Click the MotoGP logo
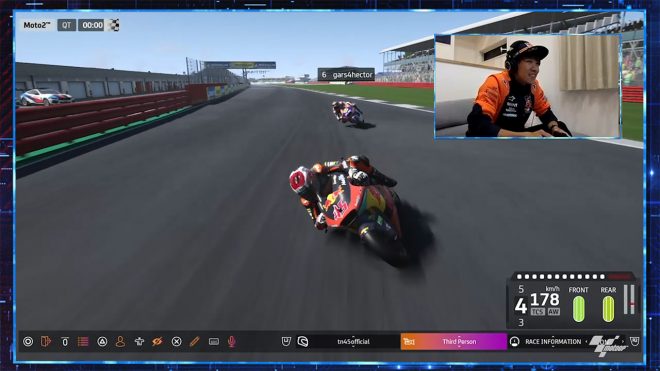The image size is (660, 371). click(x=609, y=346)
